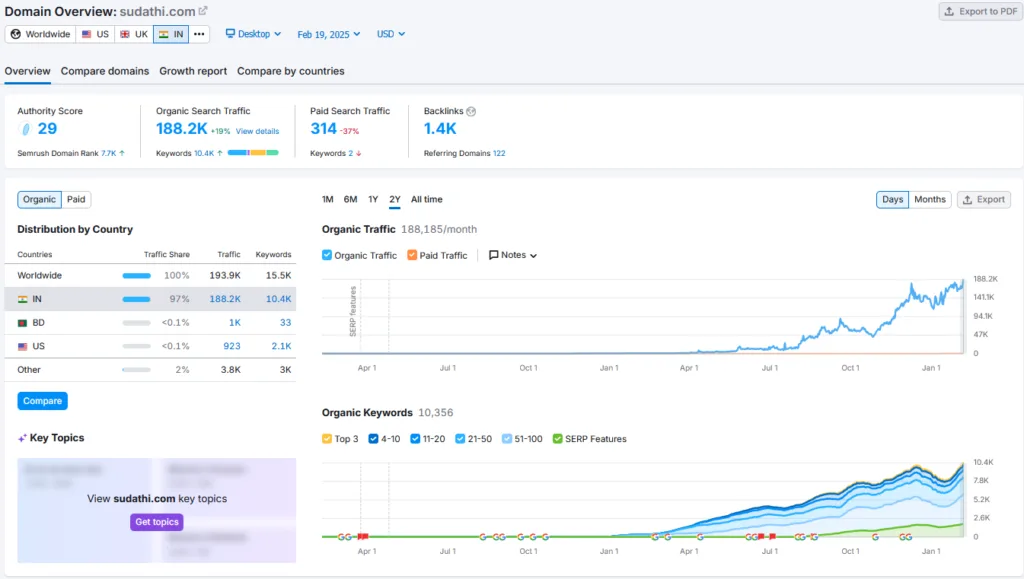
Task: Click the chart Export upload icon
Action: 968,199
